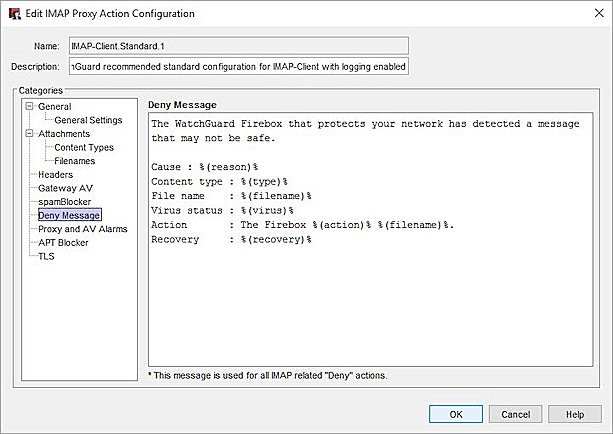
Task: Select the Deny Message category
Action: tap(69, 215)
